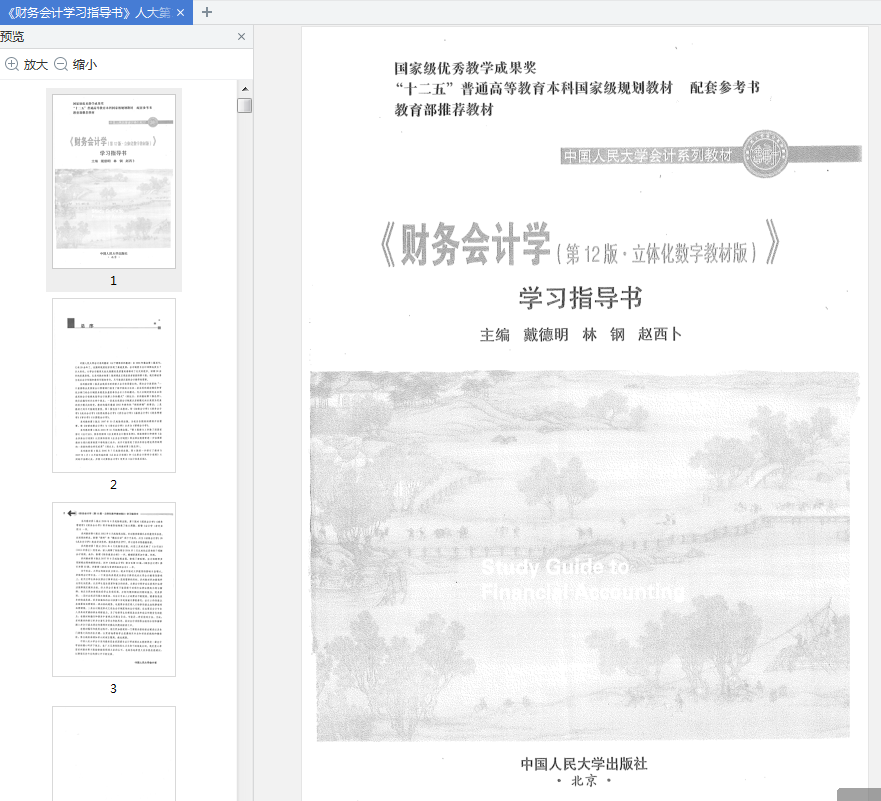The width and height of the screenshot is (881, 801).
Task: Click the 教育部推荐教材 line
Action: (x=444, y=110)
